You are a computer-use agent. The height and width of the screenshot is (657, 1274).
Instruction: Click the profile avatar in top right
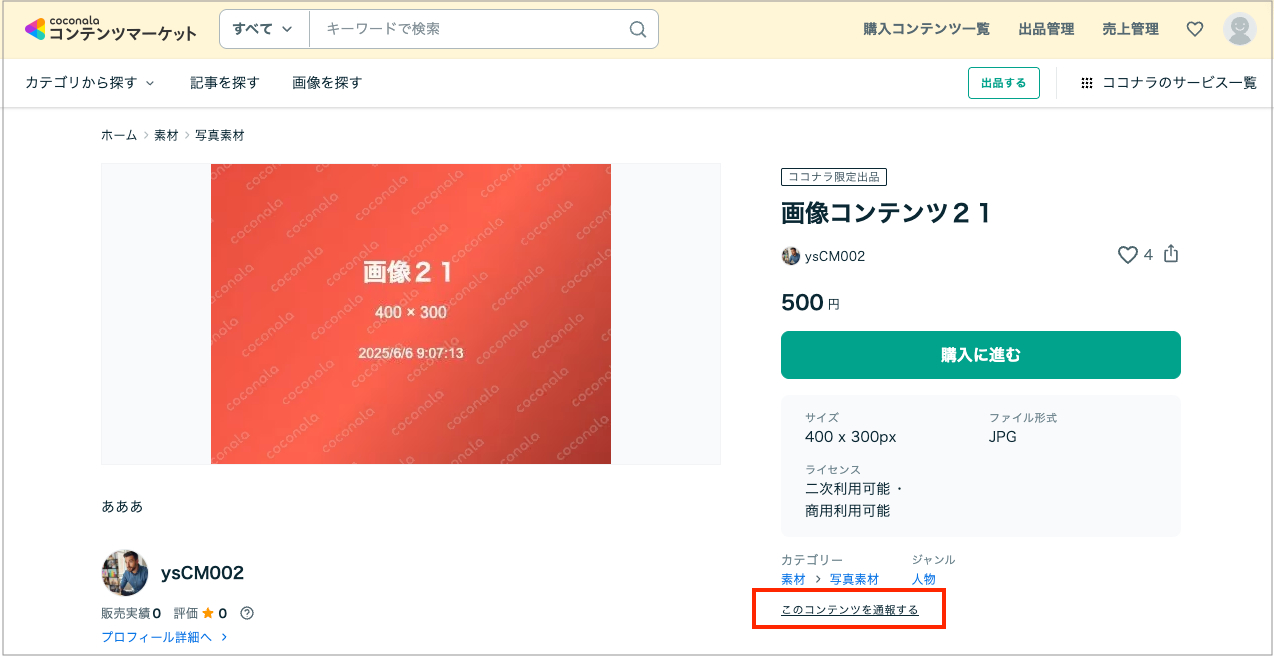click(x=1239, y=28)
